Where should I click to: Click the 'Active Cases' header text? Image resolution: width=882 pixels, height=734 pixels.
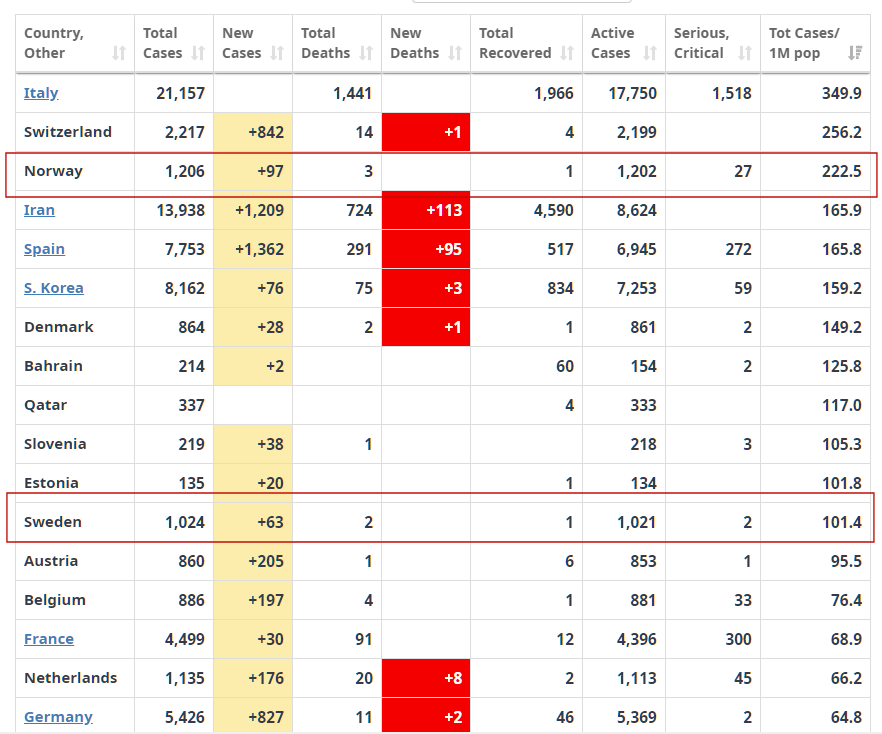click(x=613, y=43)
